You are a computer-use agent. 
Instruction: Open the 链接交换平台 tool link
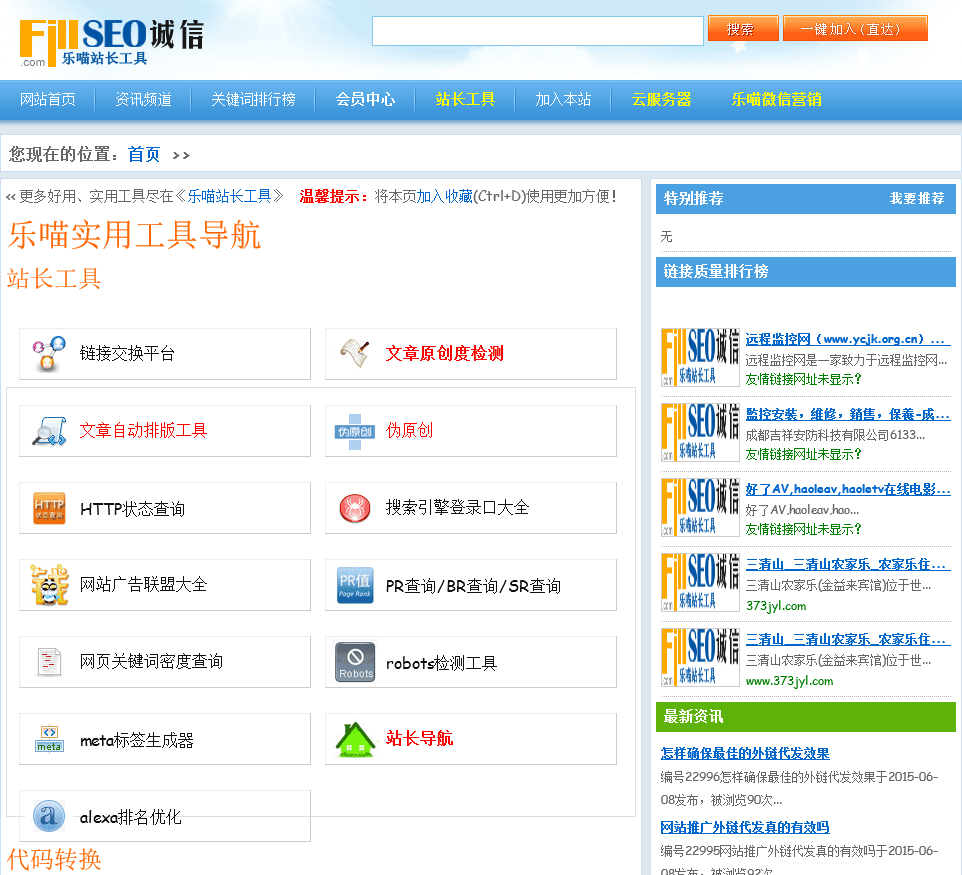point(128,353)
